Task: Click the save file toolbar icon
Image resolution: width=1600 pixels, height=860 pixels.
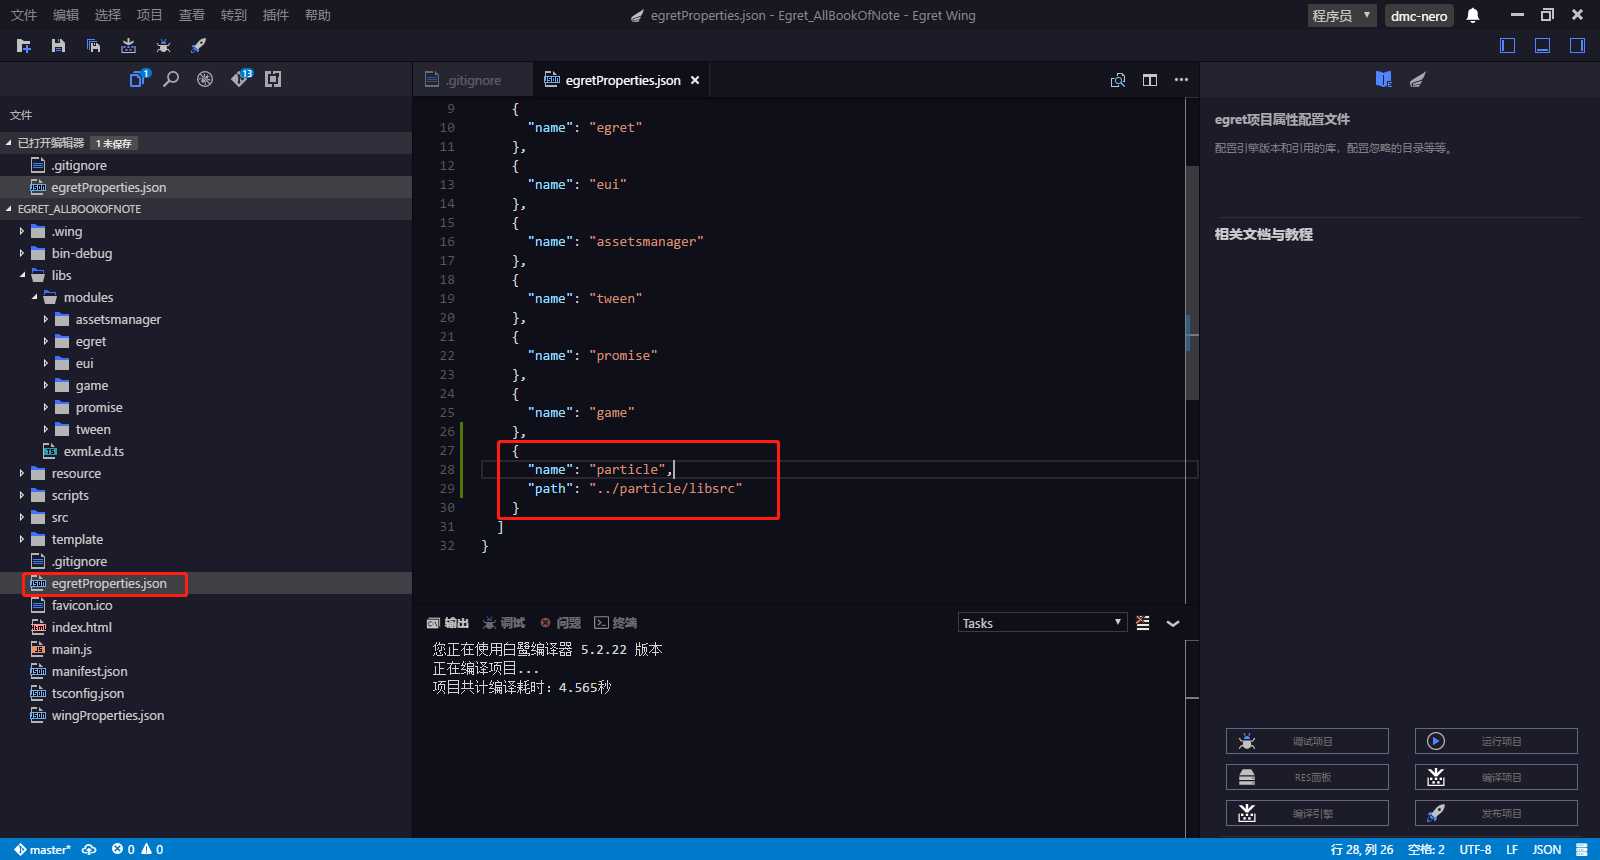Action: click(58, 46)
